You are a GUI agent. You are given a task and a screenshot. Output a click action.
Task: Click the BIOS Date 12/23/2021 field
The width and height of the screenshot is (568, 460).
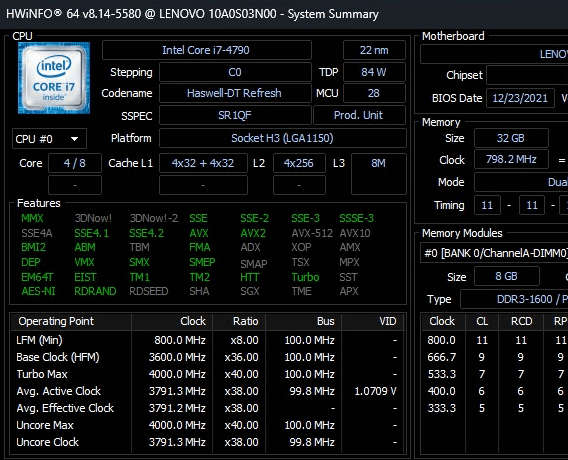pyautogui.click(x=520, y=98)
